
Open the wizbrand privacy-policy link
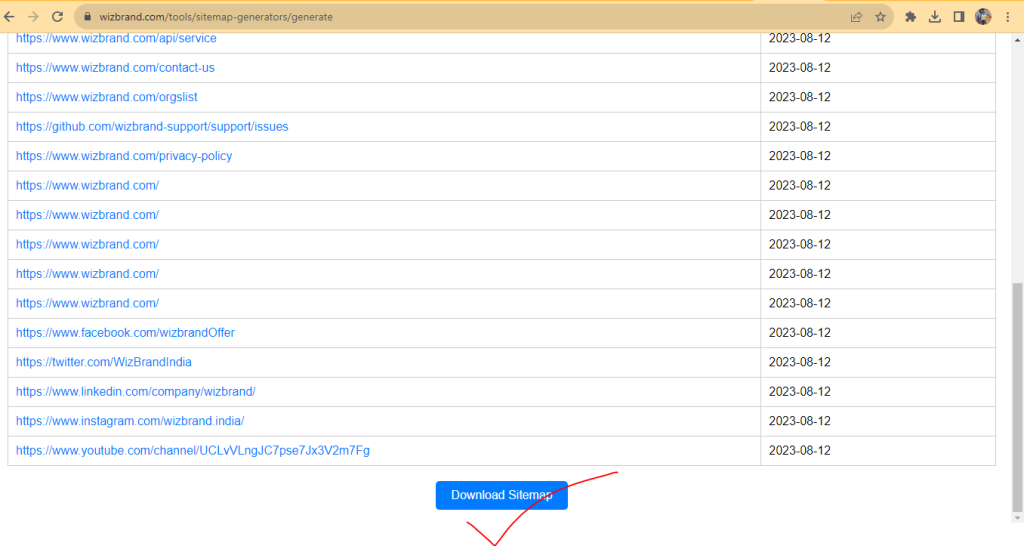point(124,156)
